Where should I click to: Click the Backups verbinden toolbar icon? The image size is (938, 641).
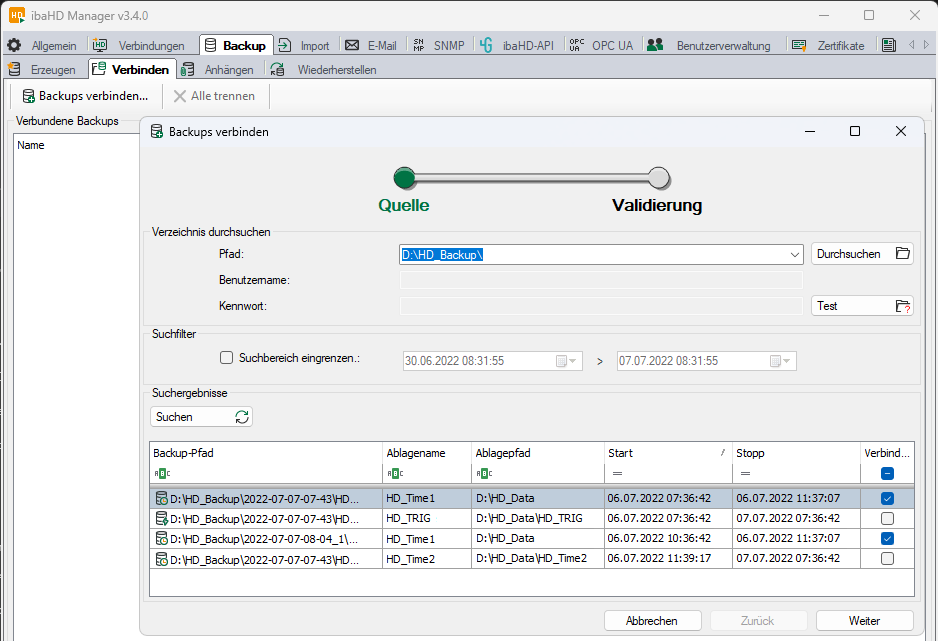pos(28,96)
